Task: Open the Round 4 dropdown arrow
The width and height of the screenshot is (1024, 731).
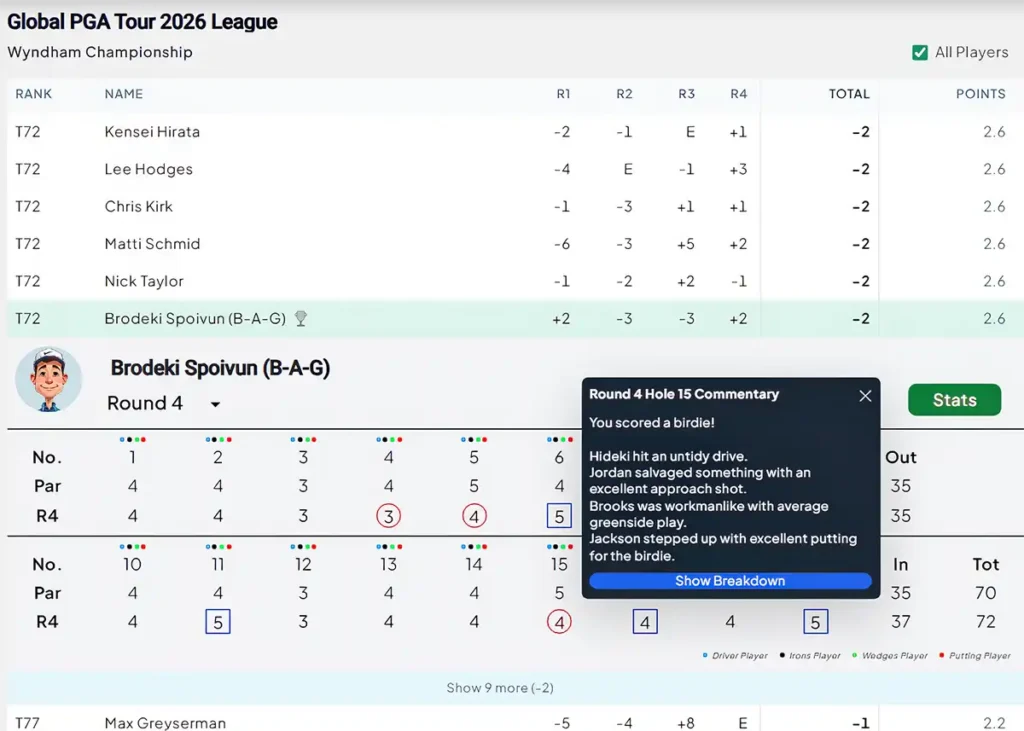Action: pyautogui.click(x=215, y=404)
